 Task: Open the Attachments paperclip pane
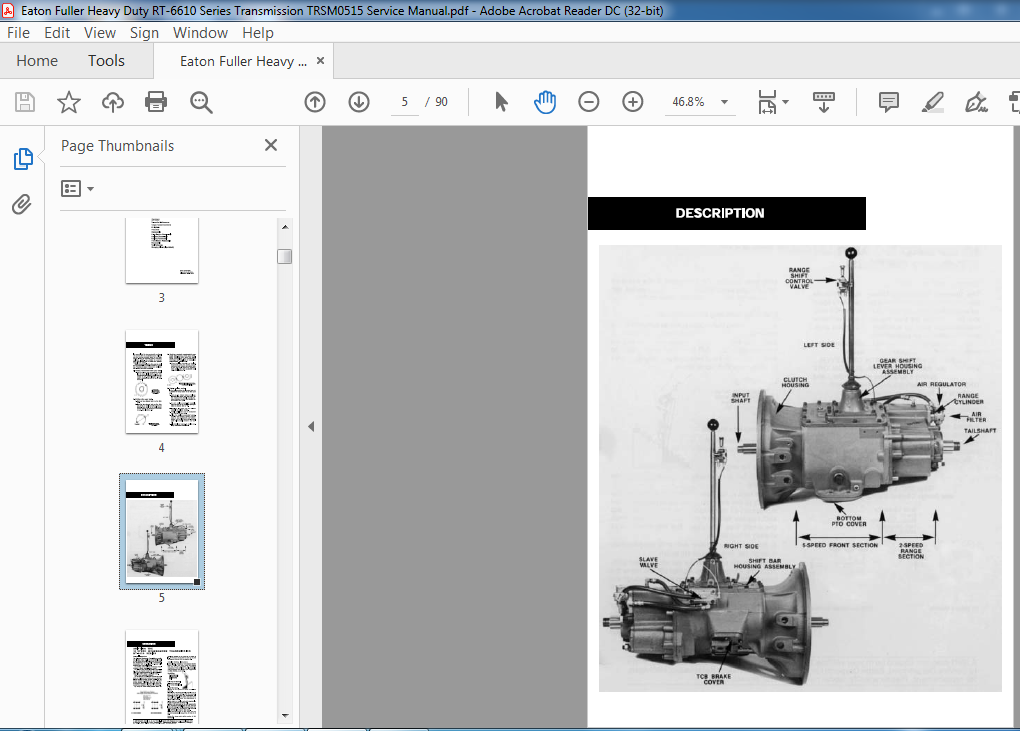[x=21, y=204]
